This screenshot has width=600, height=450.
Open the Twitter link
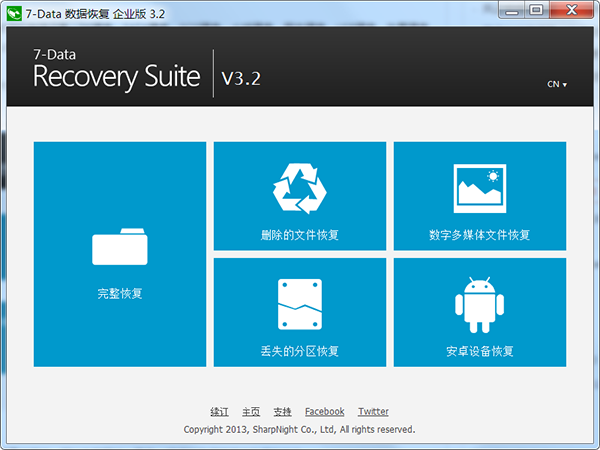(x=373, y=412)
